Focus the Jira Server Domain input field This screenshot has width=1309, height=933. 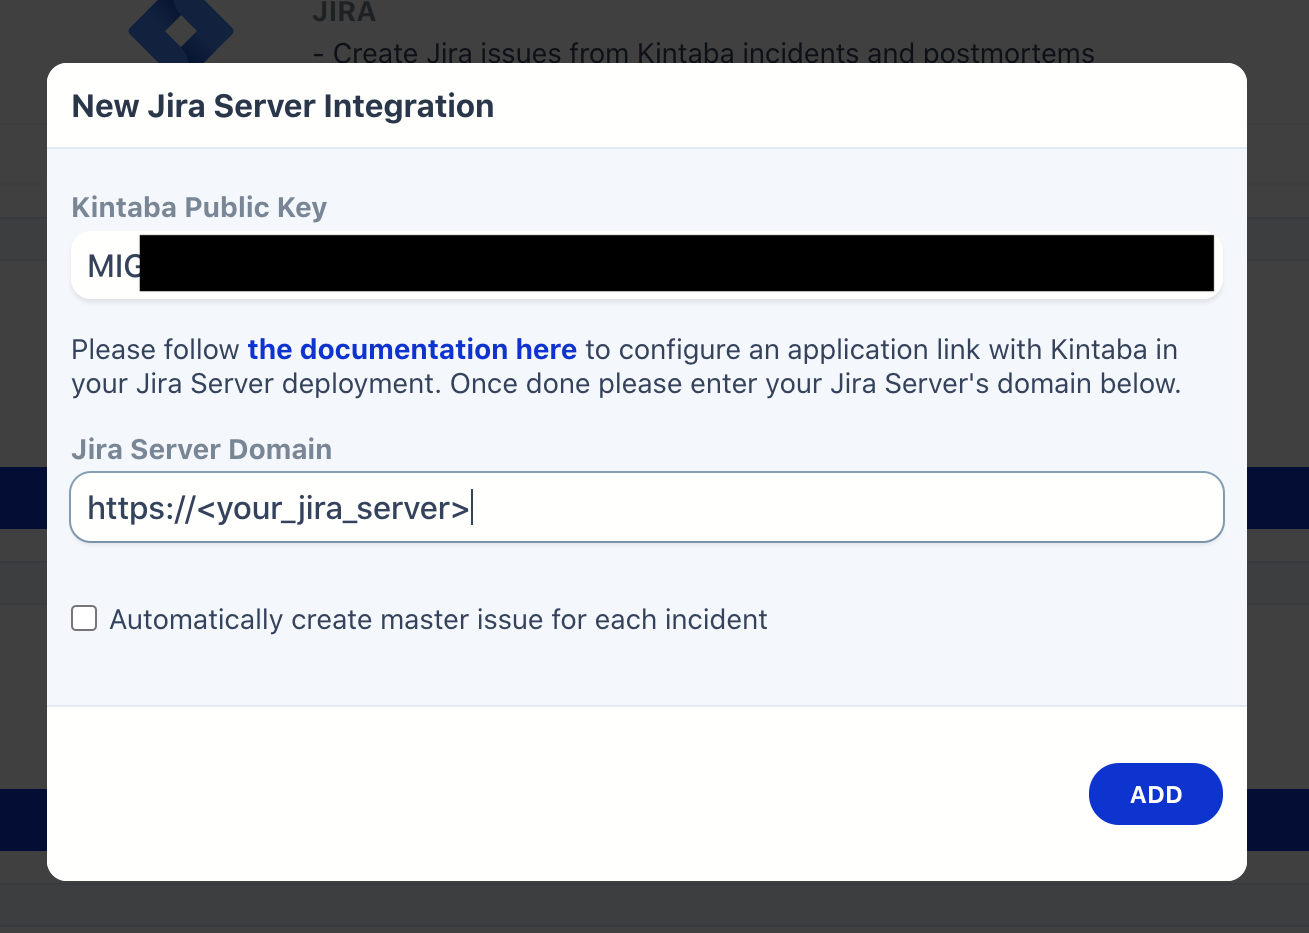click(x=647, y=507)
